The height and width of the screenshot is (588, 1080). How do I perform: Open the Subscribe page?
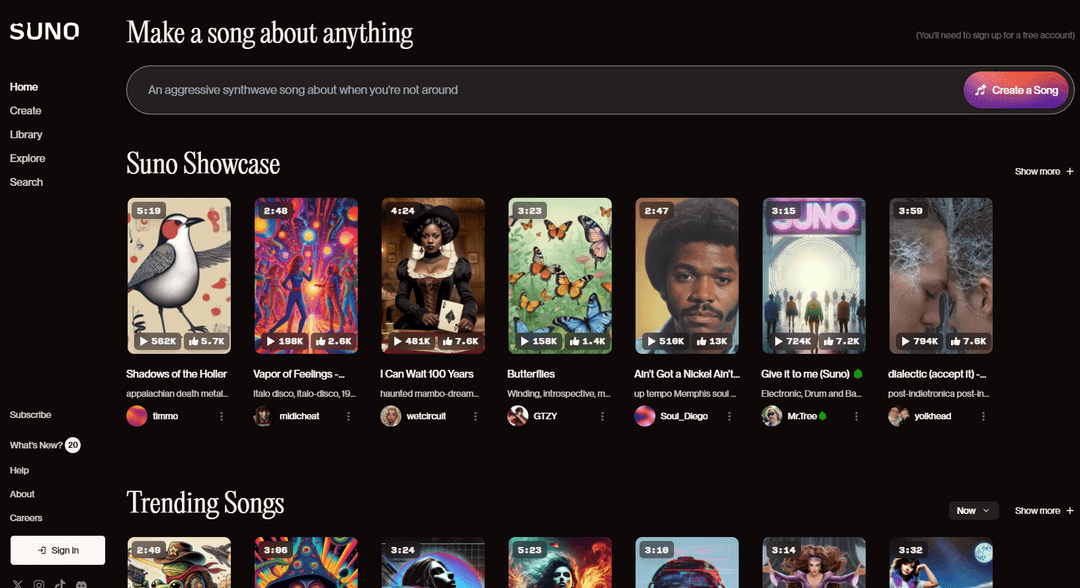(x=30, y=414)
